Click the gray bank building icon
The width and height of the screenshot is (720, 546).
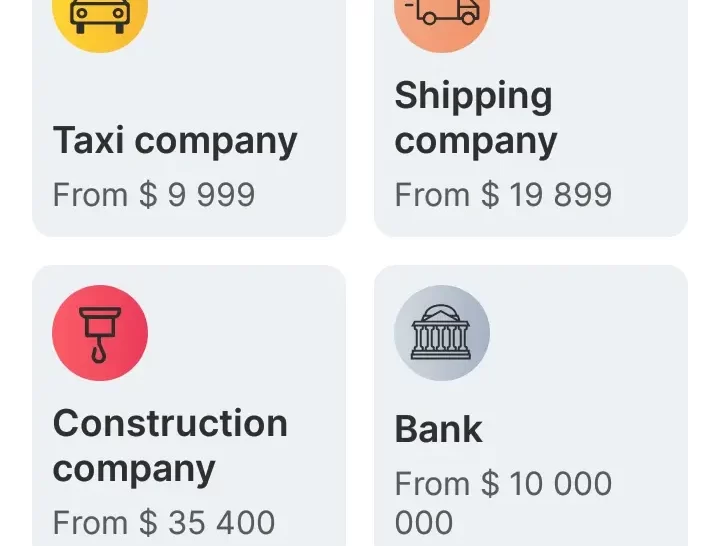tap(441, 333)
